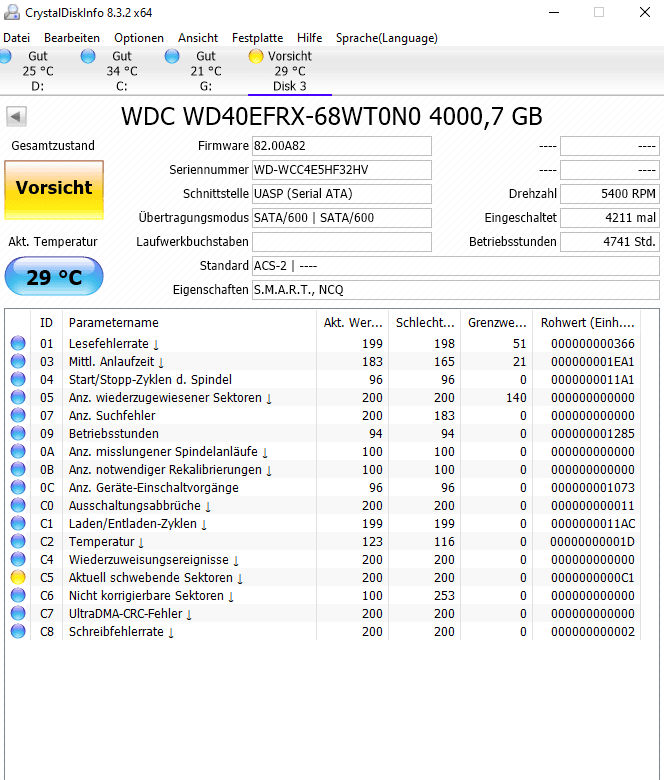This screenshot has width=664, height=780.
Task: Click the Firmware field 82.00A82
Action: click(342, 146)
